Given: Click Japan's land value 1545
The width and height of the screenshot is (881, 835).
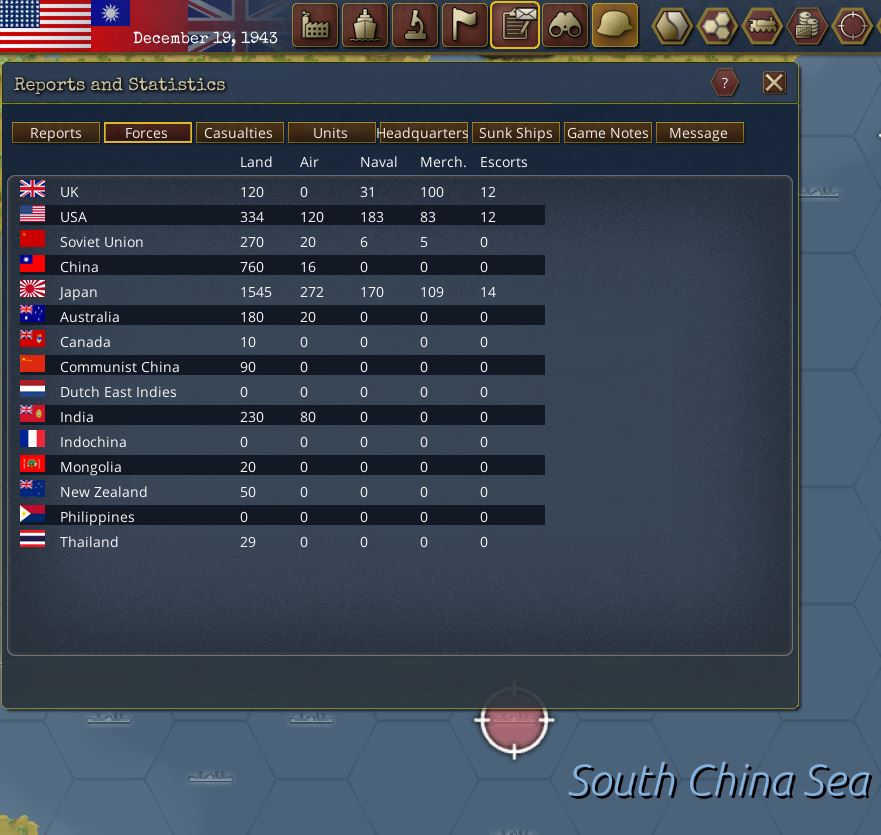Looking at the screenshot, I should click(x=256, y=292).
